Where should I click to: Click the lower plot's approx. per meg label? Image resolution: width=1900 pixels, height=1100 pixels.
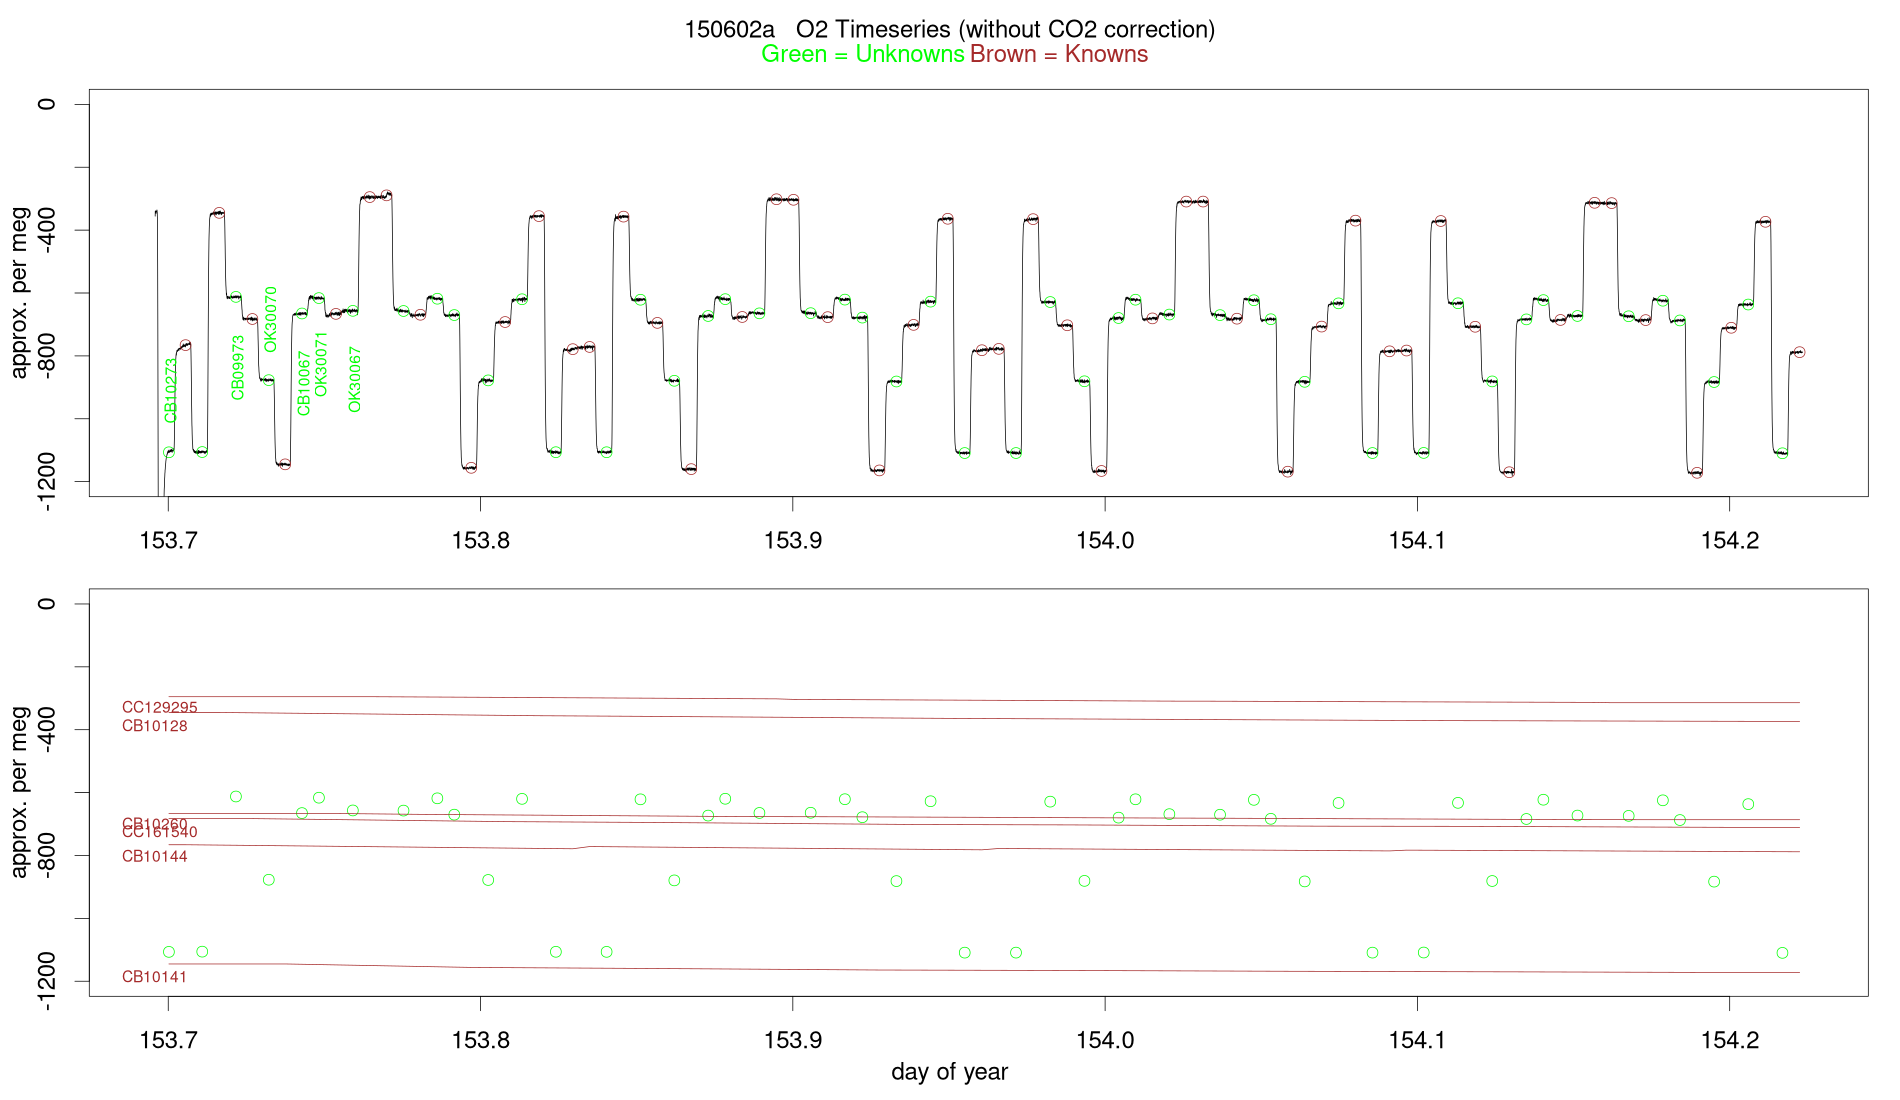[19, 792]
